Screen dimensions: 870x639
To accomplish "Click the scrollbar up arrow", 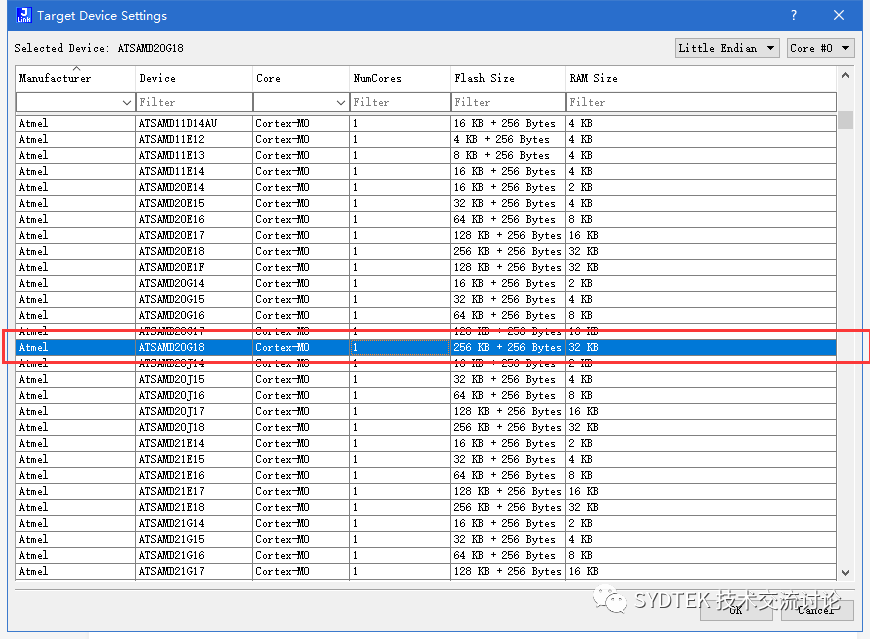I will [845, 75].
